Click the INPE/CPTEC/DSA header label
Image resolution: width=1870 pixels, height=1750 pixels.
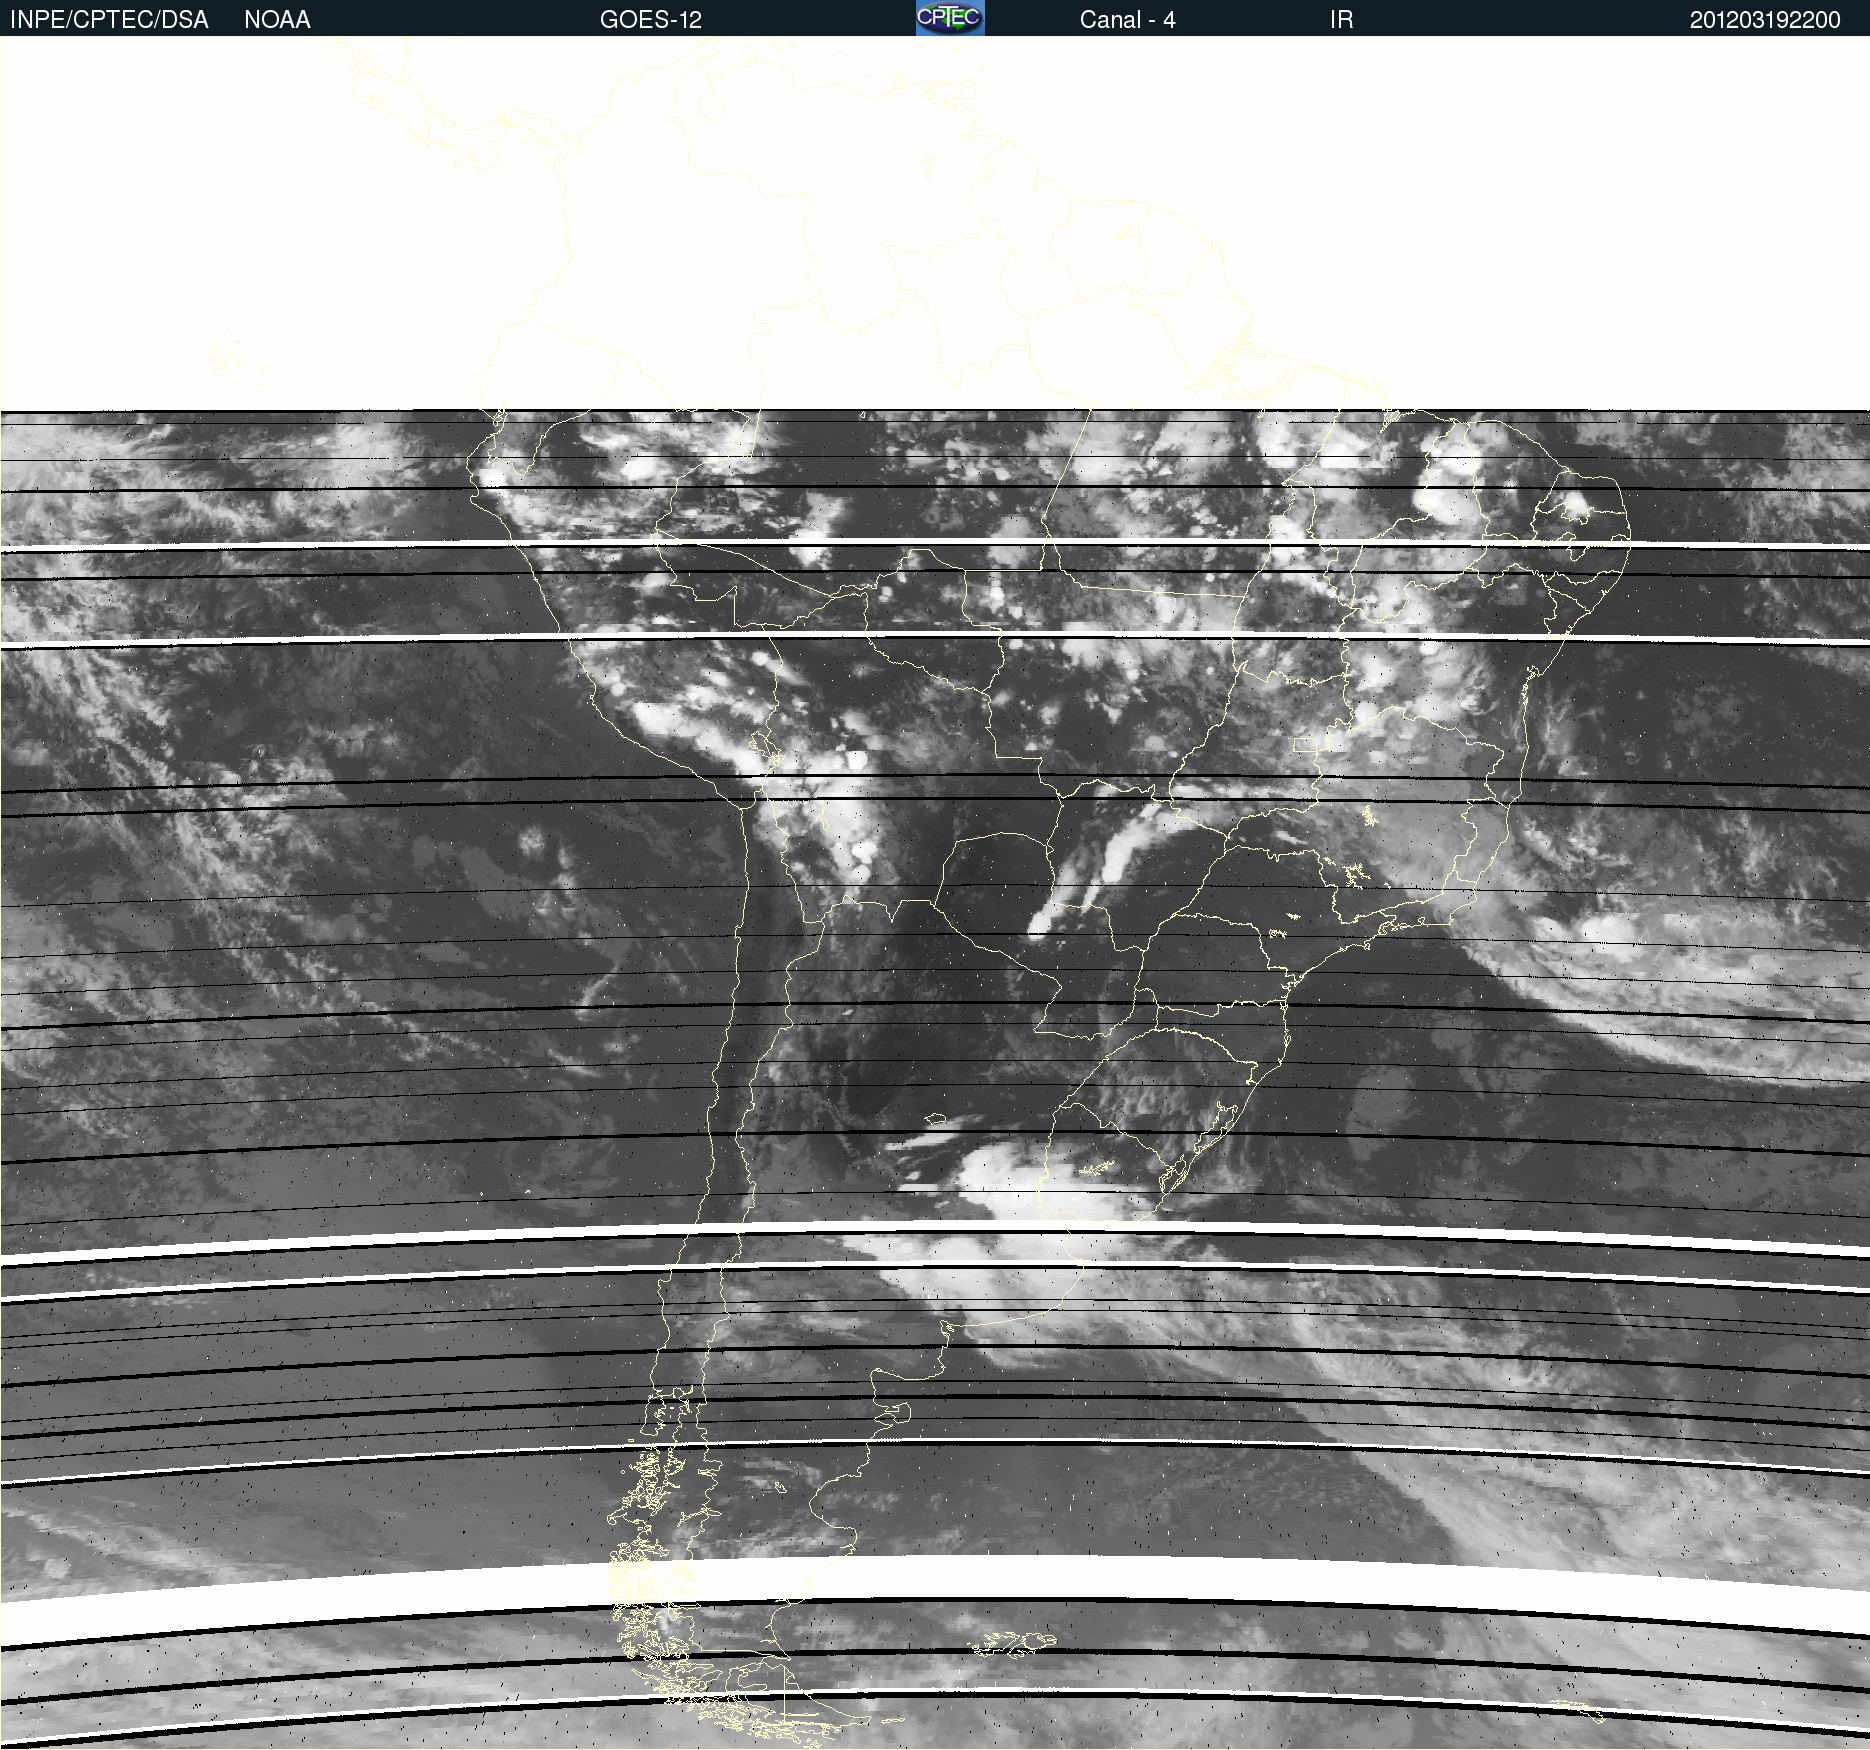pos(109,20)
